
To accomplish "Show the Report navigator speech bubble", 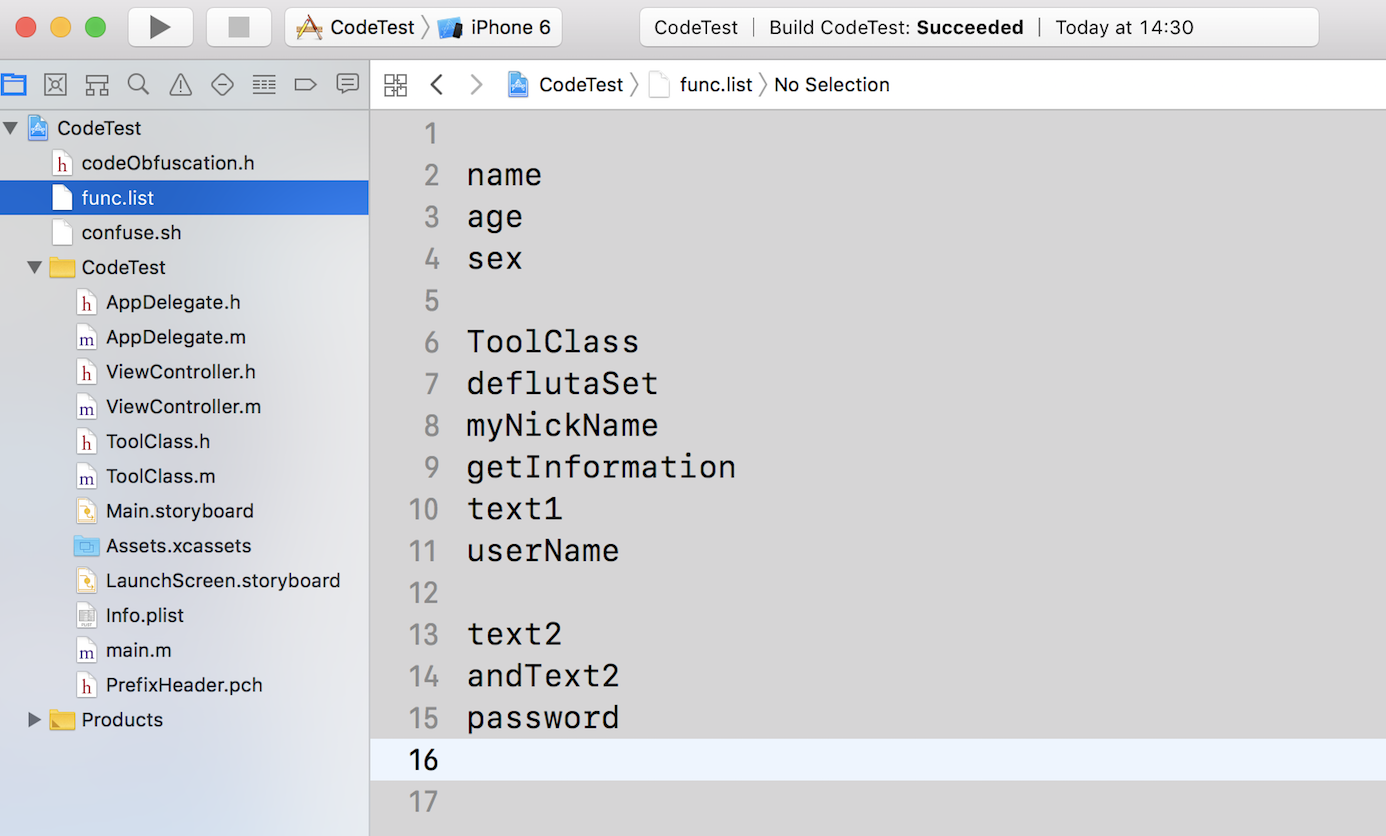I will point(347,85).
